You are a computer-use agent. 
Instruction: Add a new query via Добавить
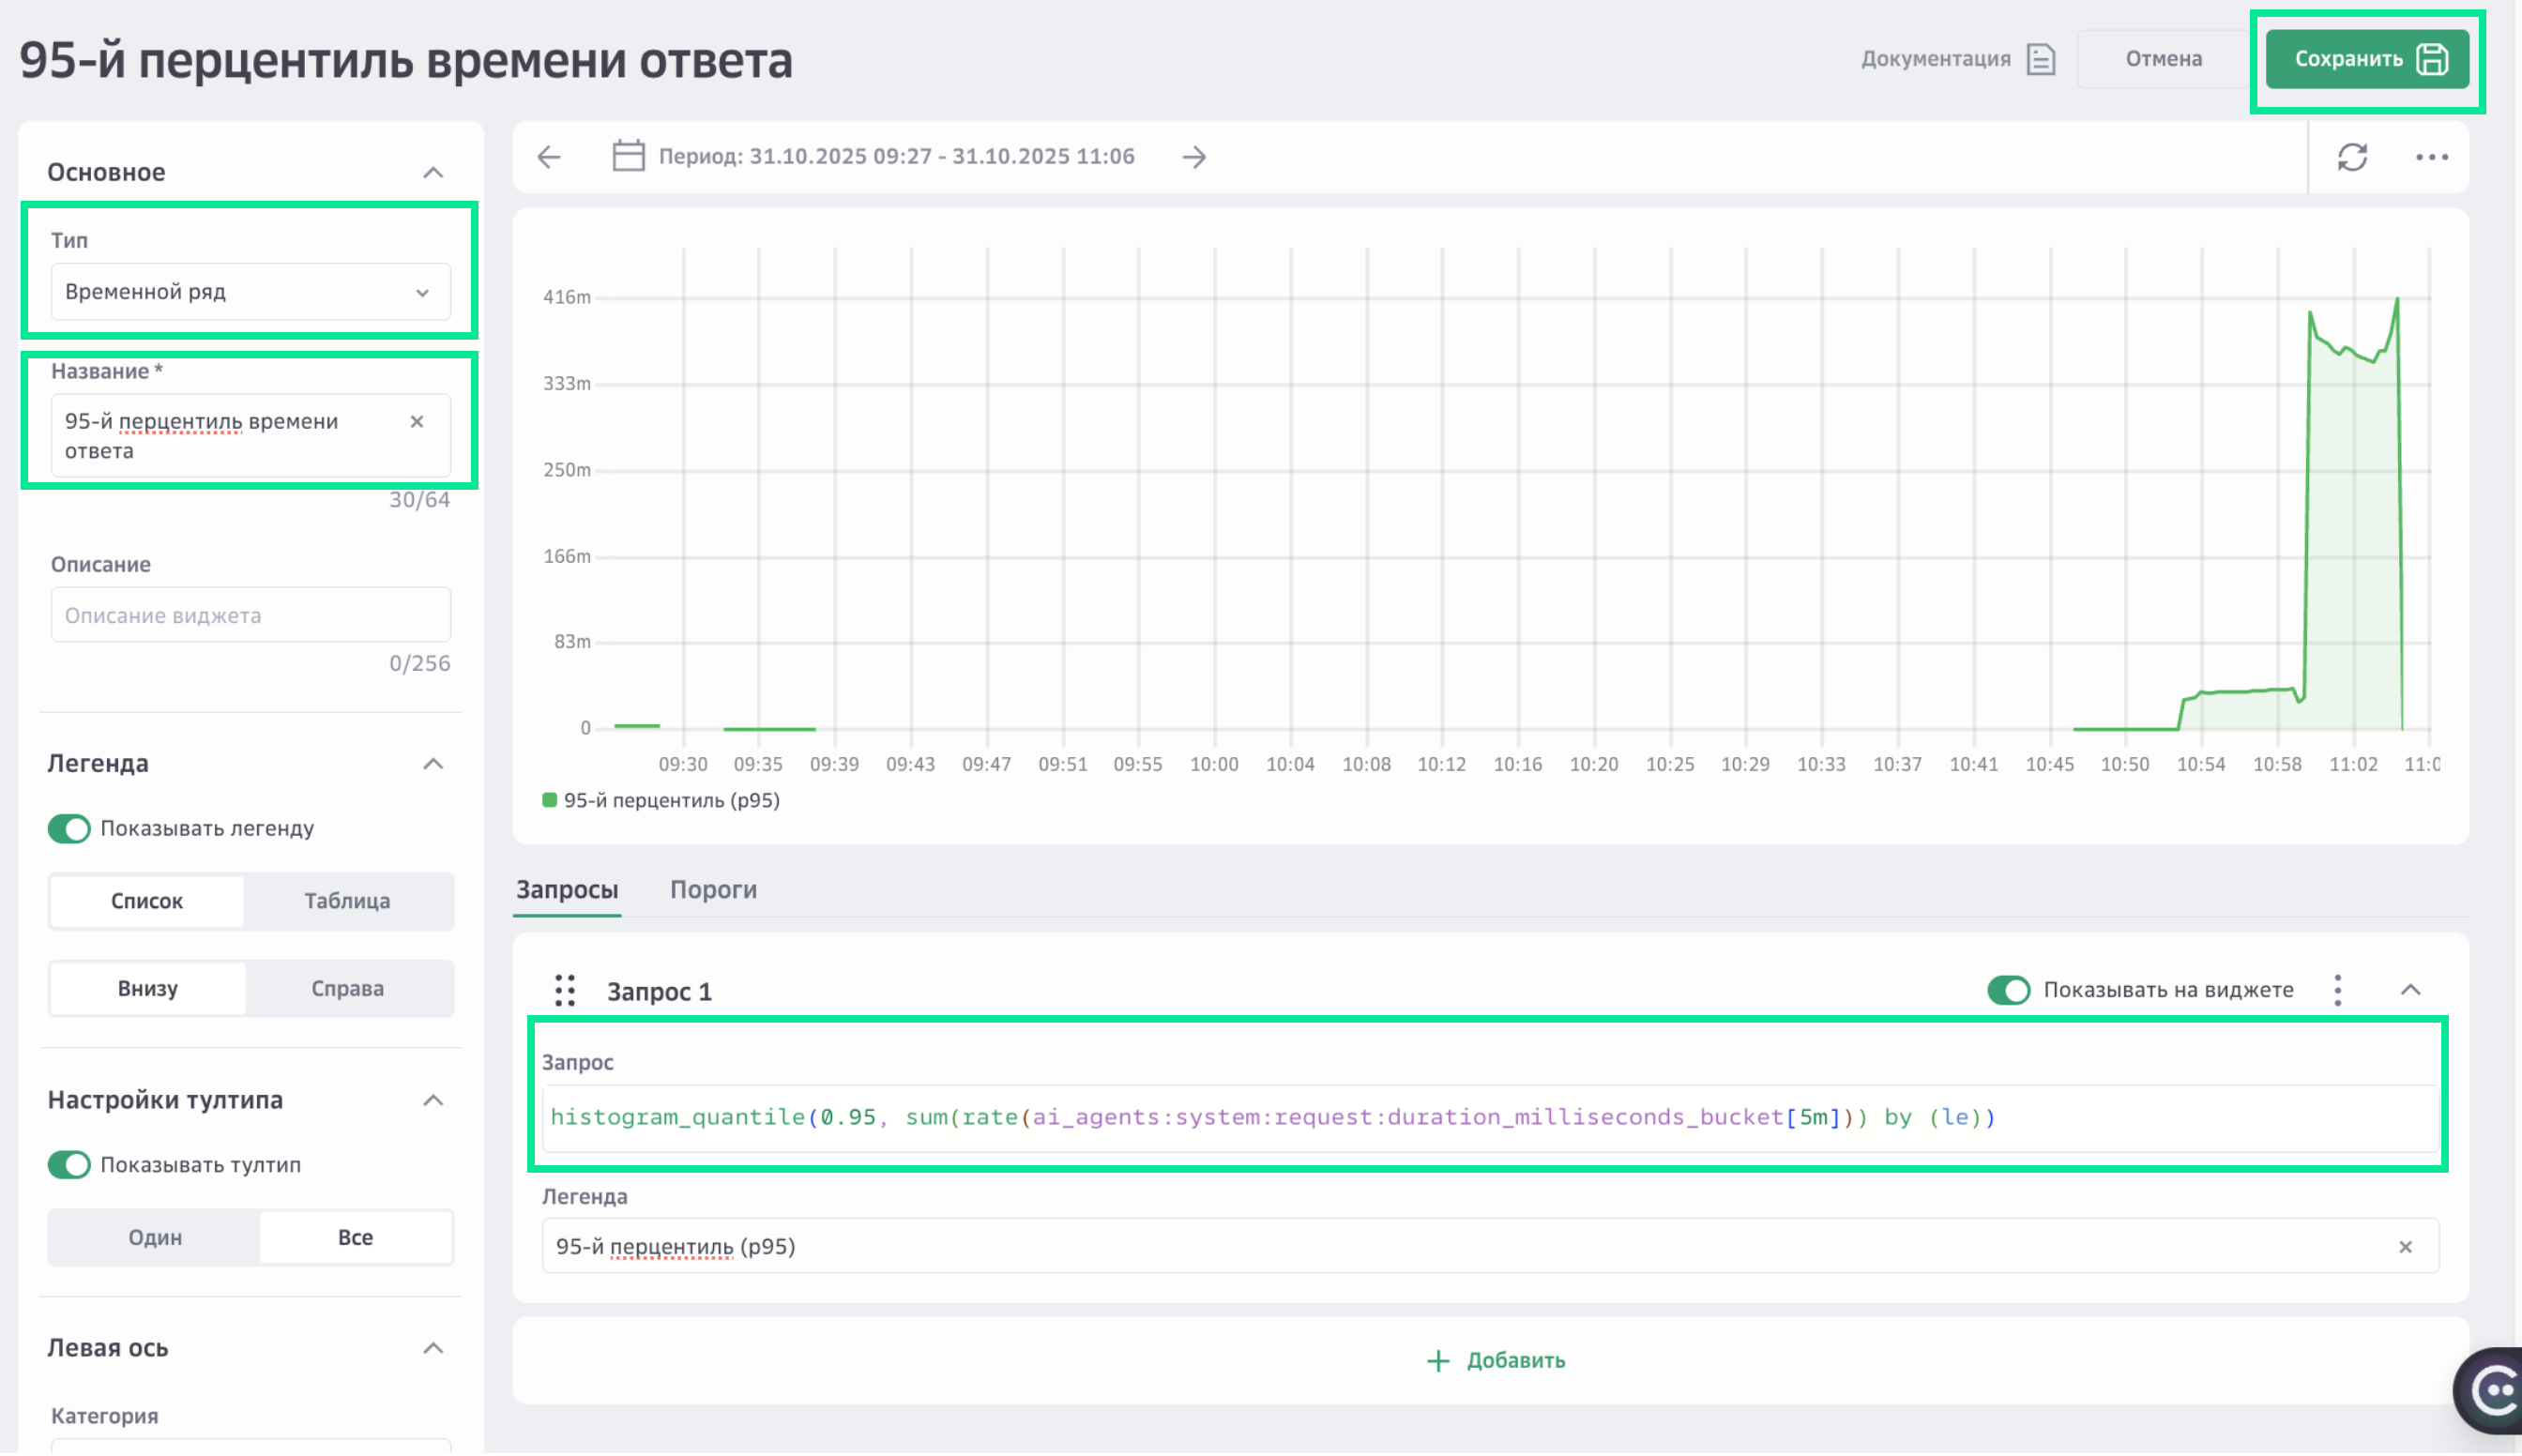click(1497, 1360)
